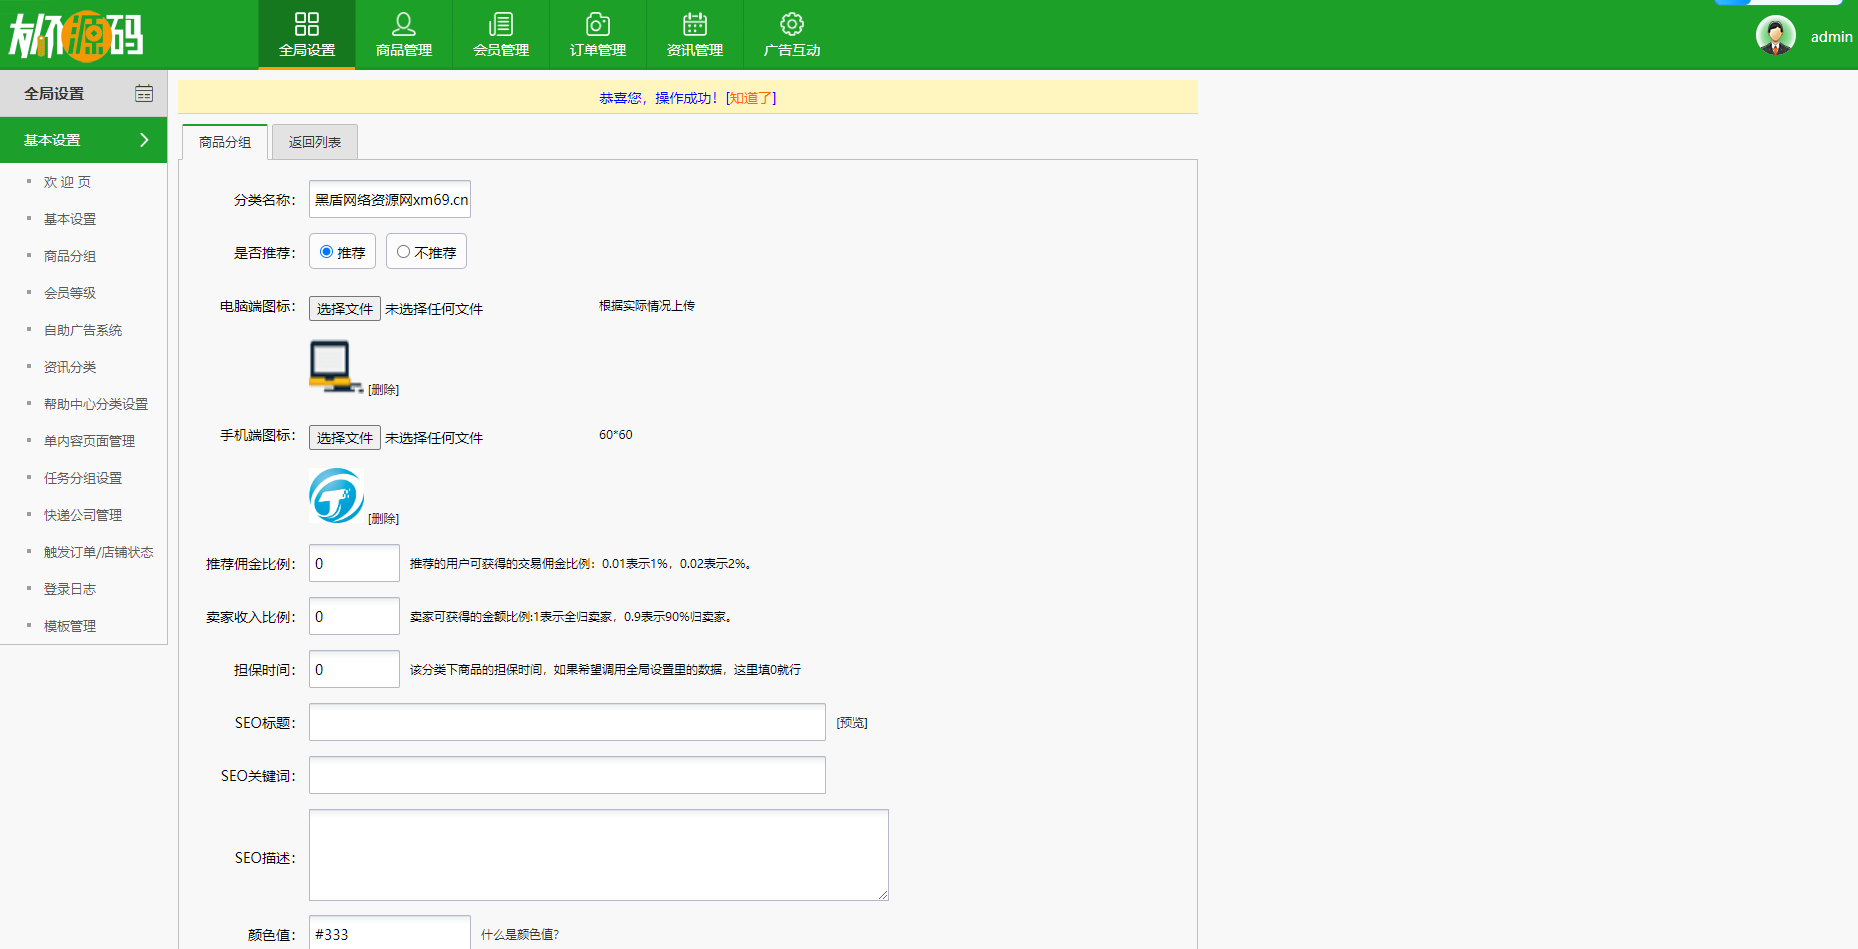
Task: Click into the SEO标题 input field
Action: [x=566, y=722]
